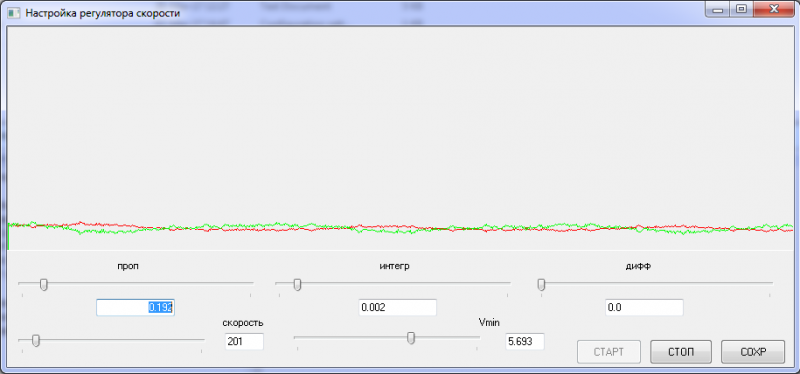Viewport: 800px width, 374px height.
Task: Click the дифф slider thumb
Action: point(541,284)
